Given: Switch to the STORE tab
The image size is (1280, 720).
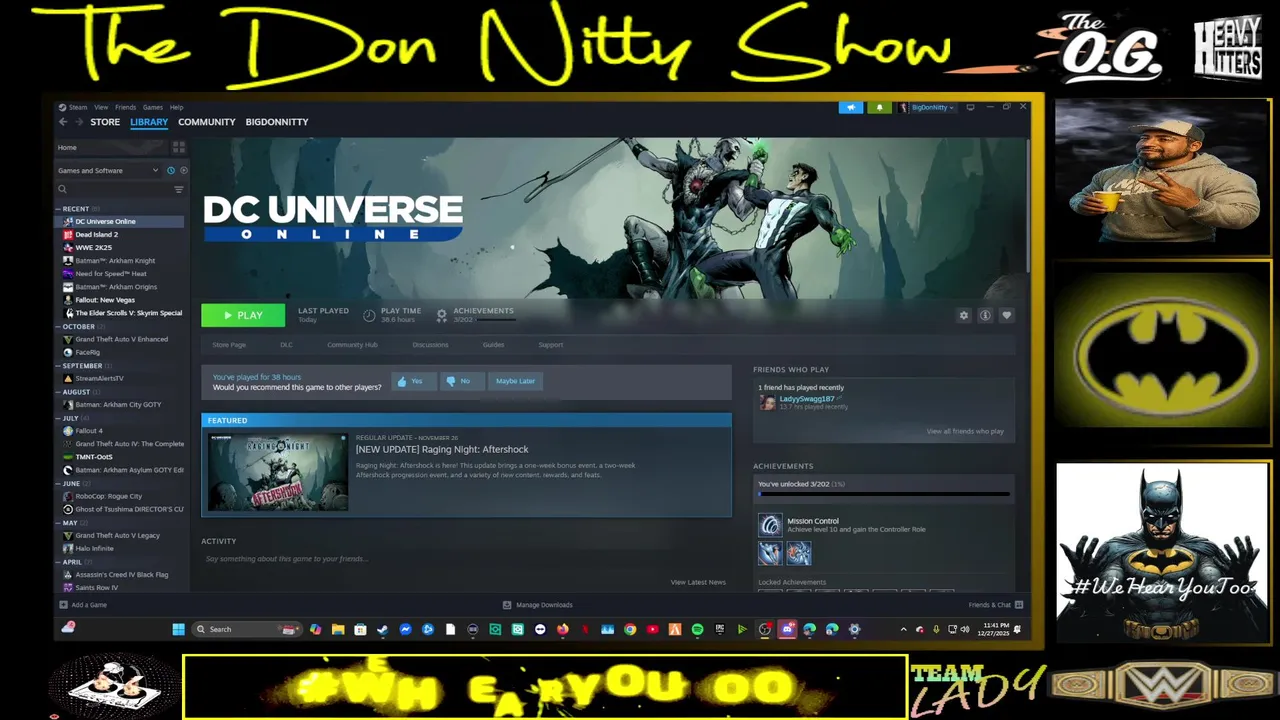Looking at the screenshot, I should pos(105,122).
